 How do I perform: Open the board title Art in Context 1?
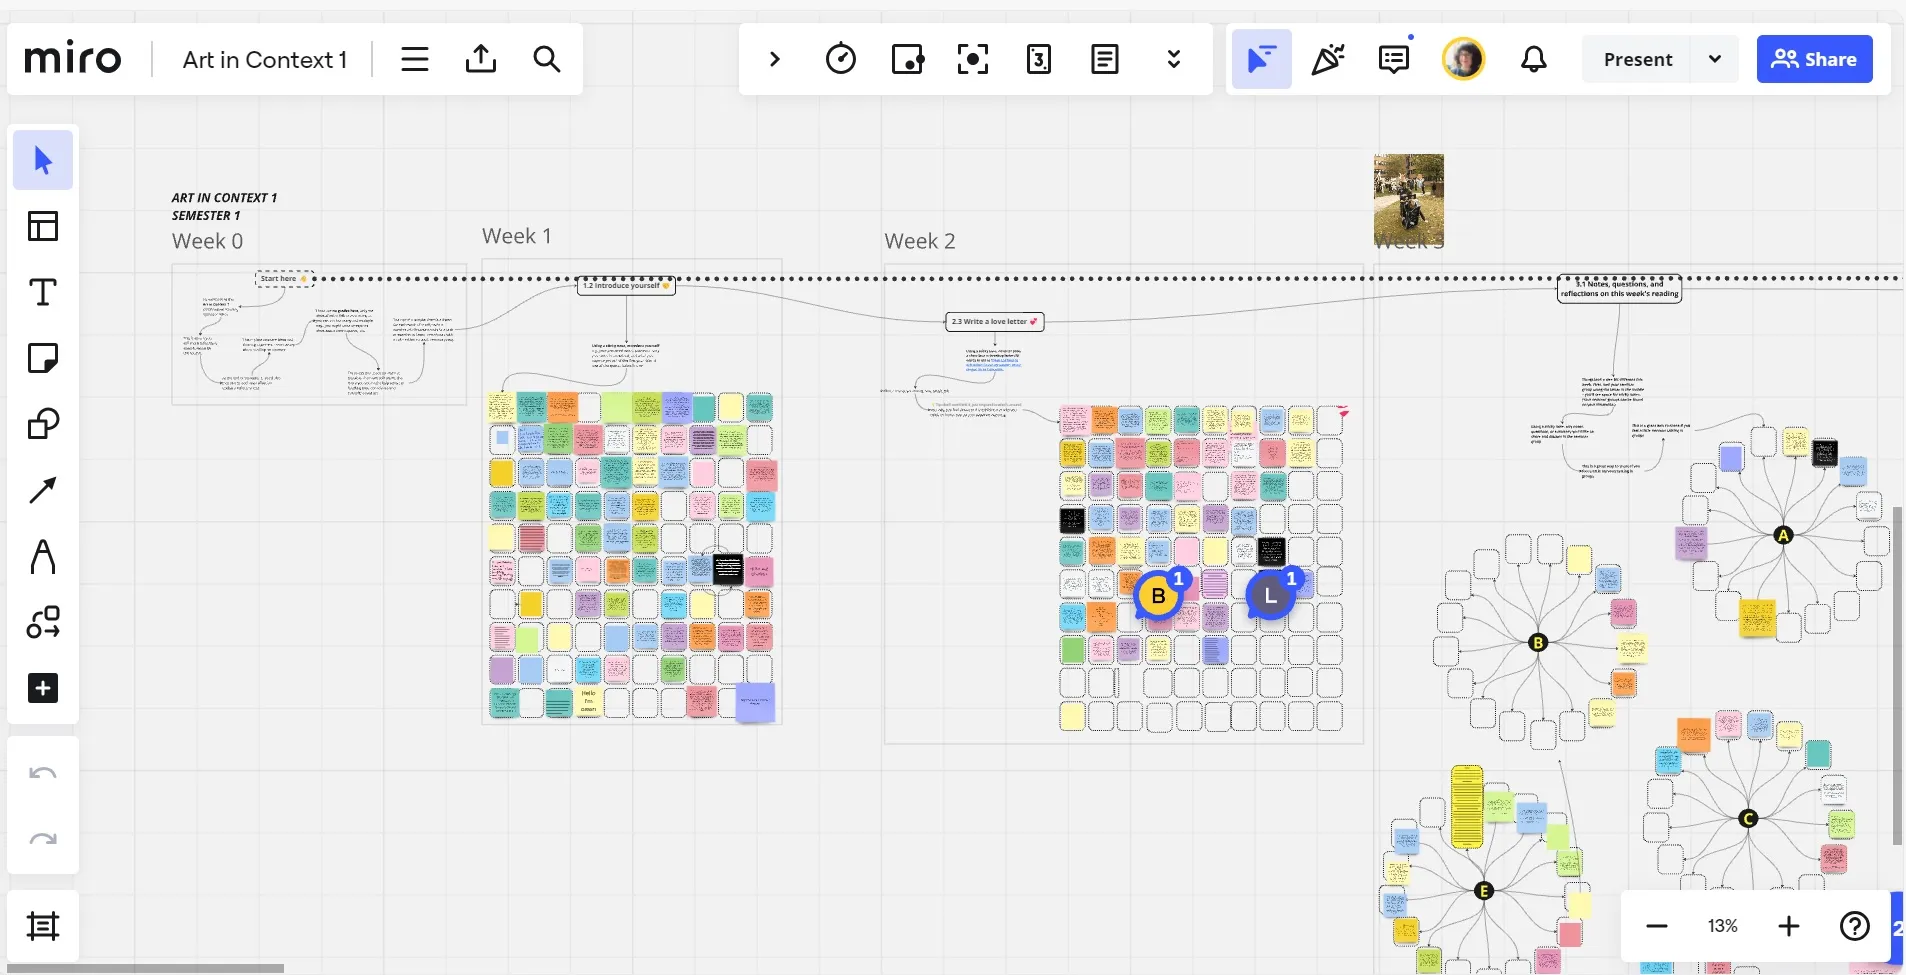(x=263, y=59)
